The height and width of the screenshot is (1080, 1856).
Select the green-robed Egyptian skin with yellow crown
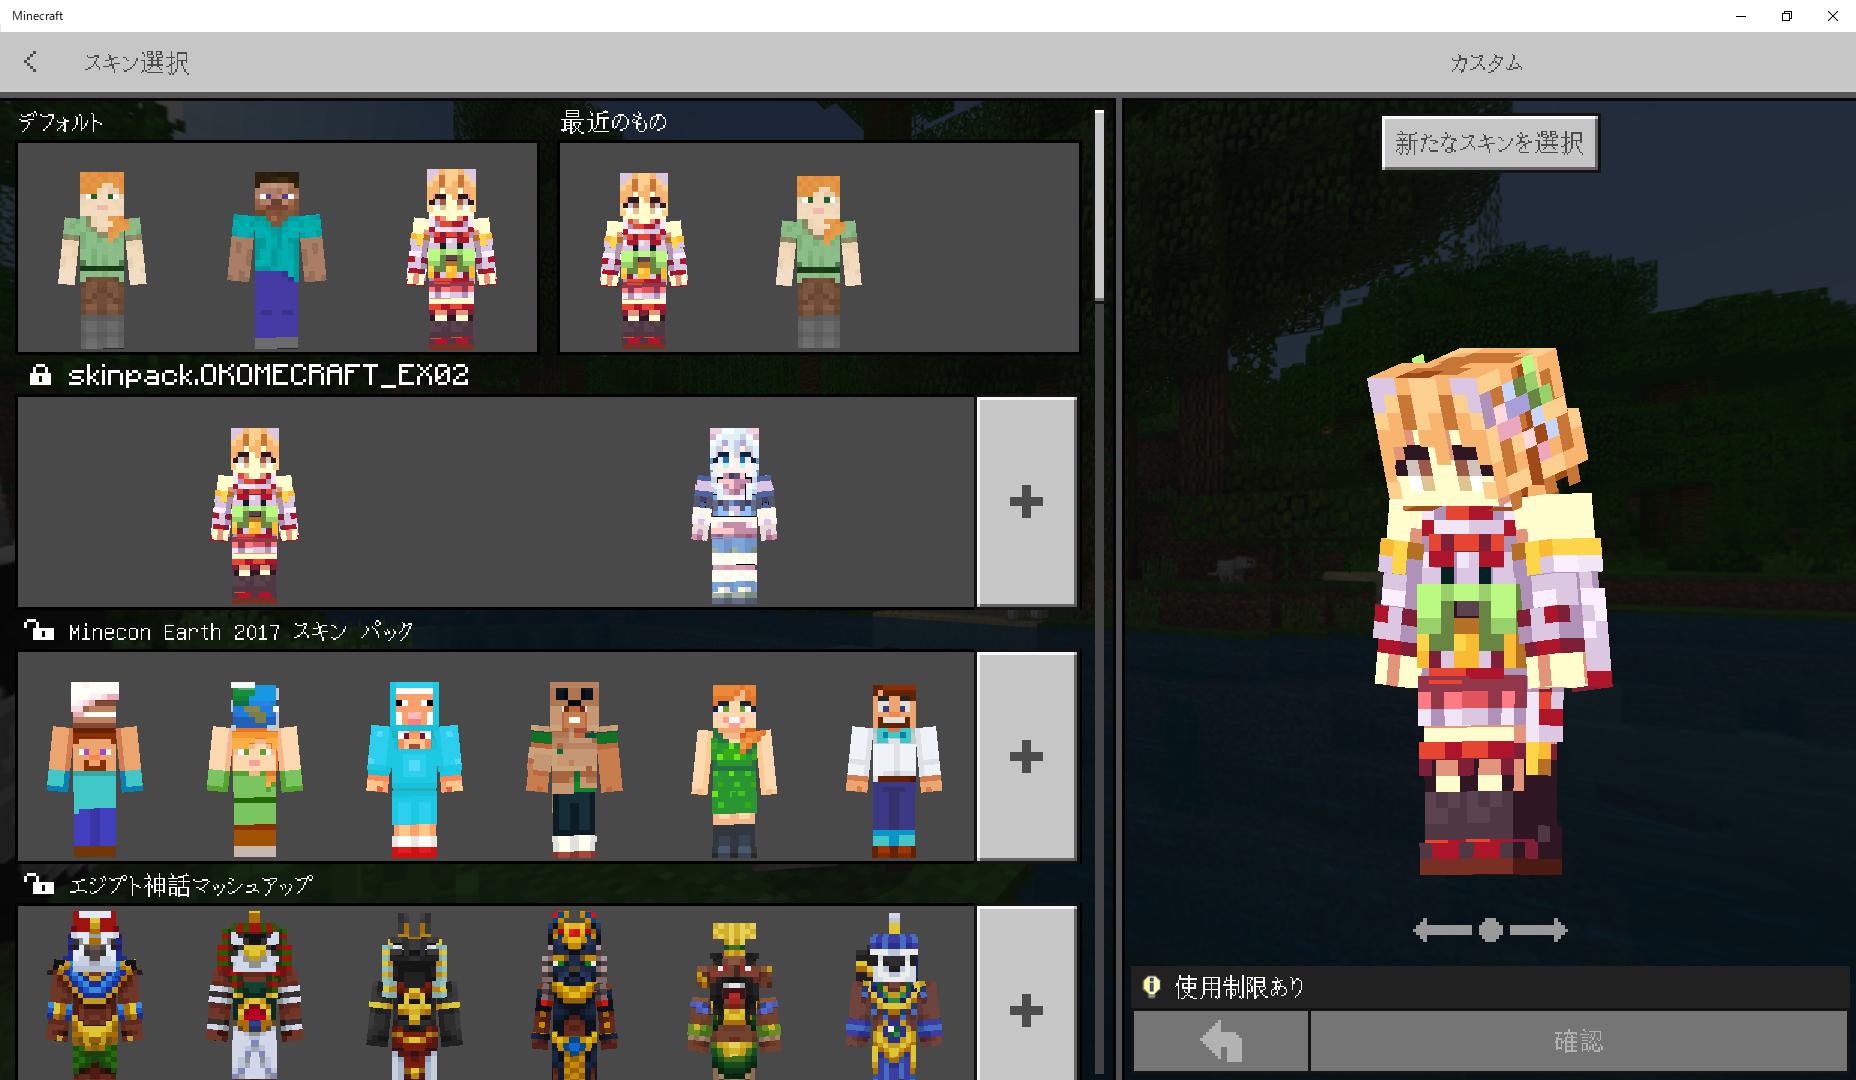(734, 1000)
